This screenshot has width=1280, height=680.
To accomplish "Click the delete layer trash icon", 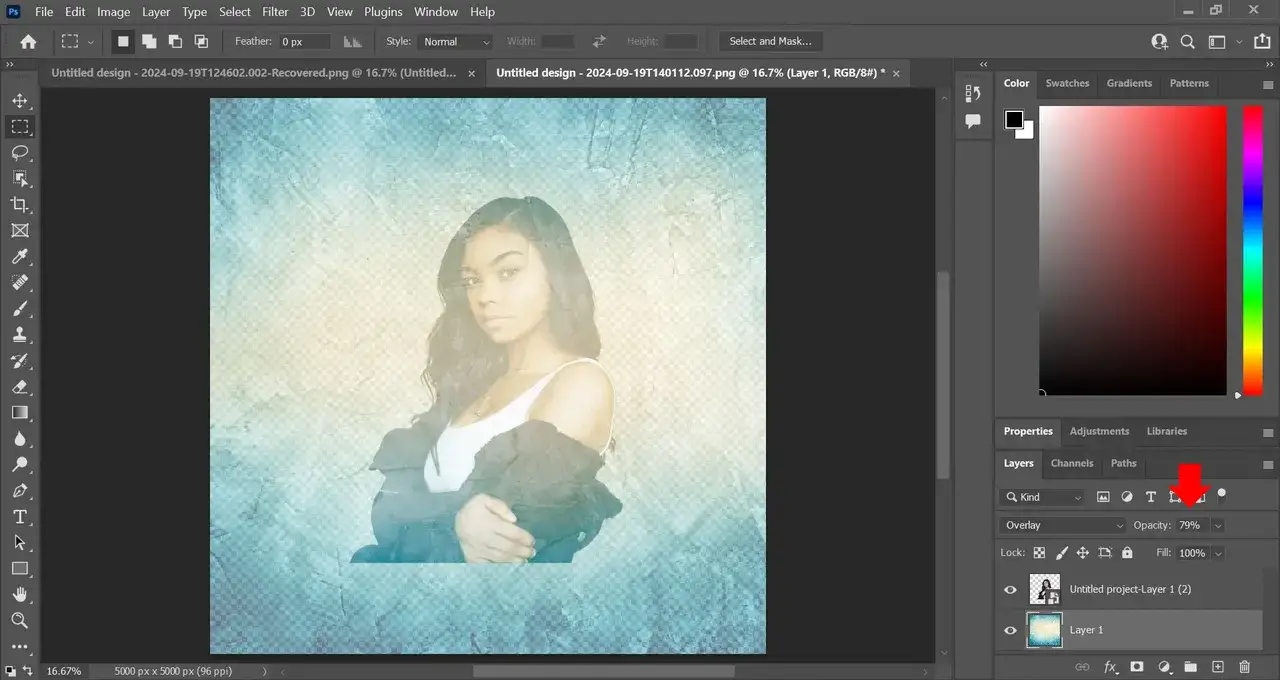I will click(1244, 667).
